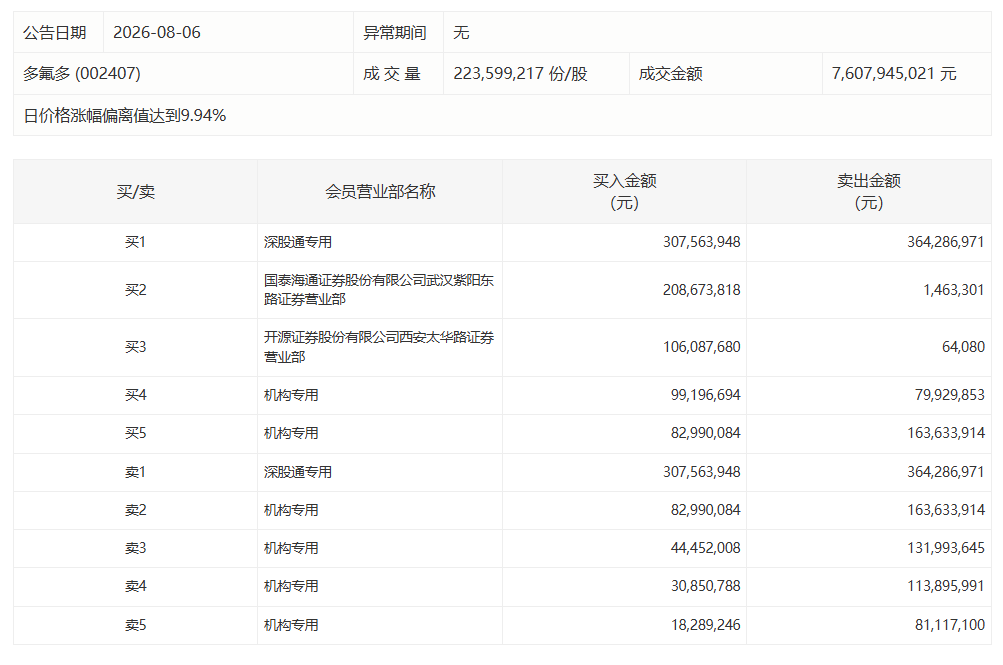This screenshot has height=665, width=1003.
Task: Select buy amount 208,673,818
Action: [702, 290]
